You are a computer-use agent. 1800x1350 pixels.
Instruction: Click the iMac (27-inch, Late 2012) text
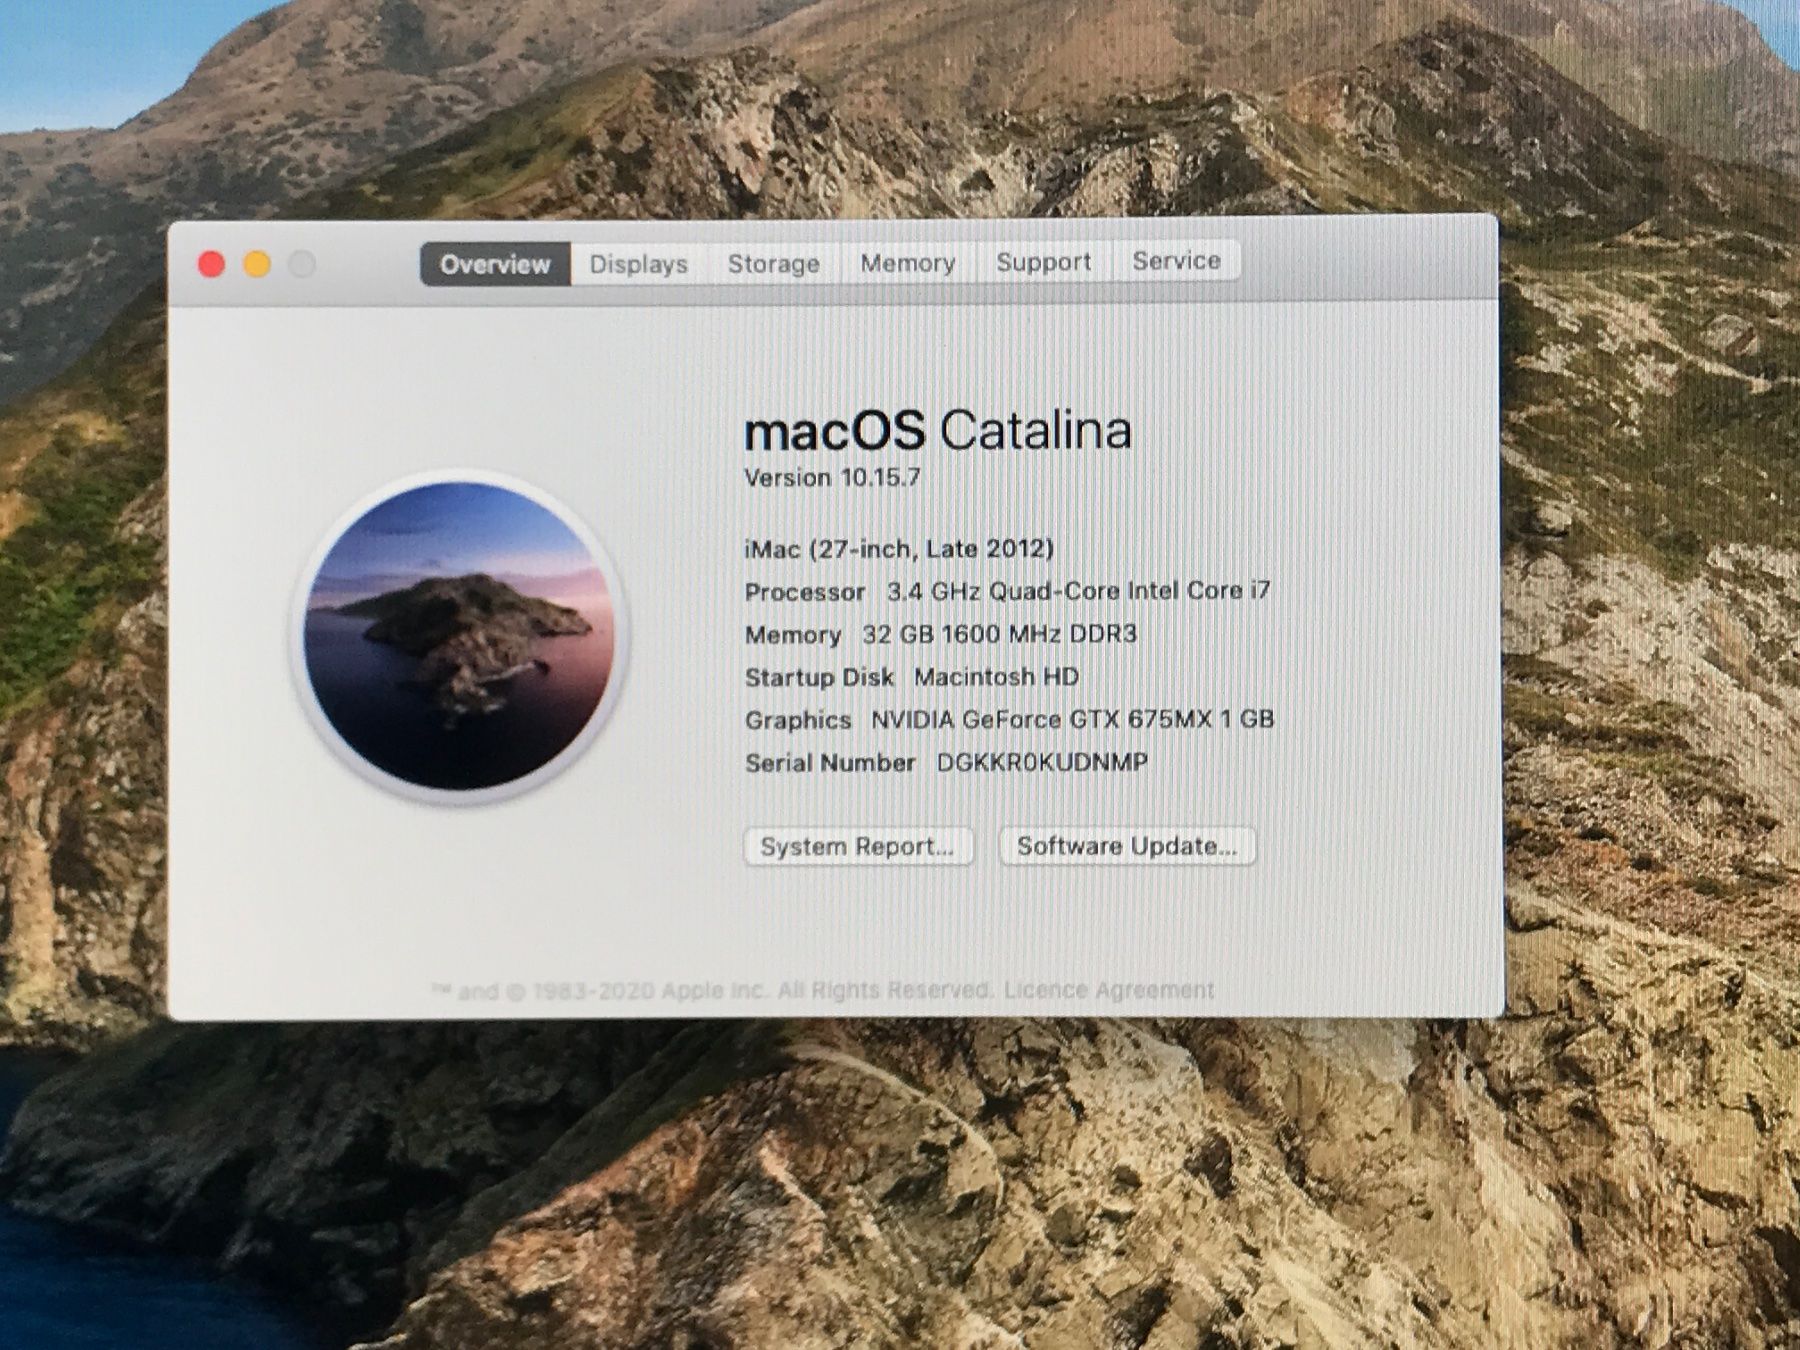pos(899,549)
